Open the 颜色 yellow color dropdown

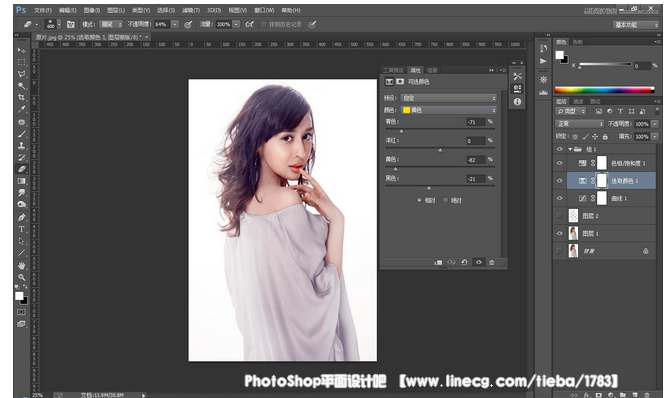pyautogui.click(x=449, y=110)
